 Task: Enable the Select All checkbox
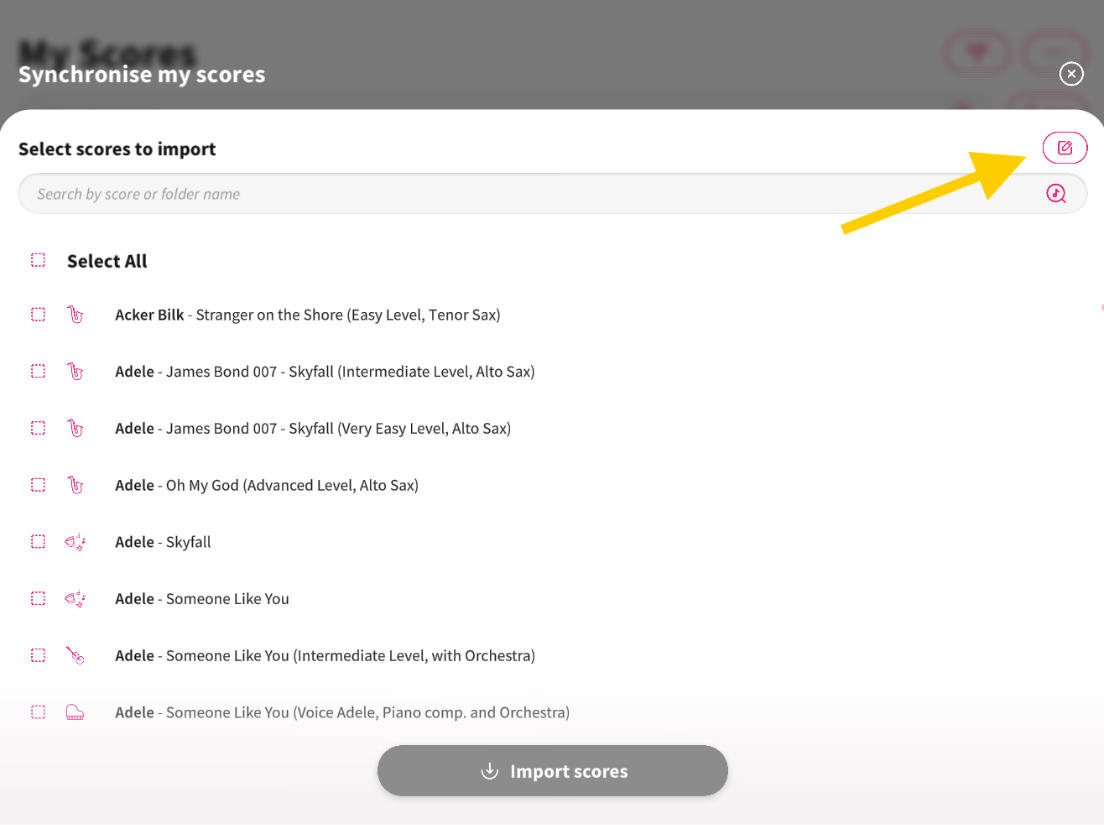pos(38,260)
